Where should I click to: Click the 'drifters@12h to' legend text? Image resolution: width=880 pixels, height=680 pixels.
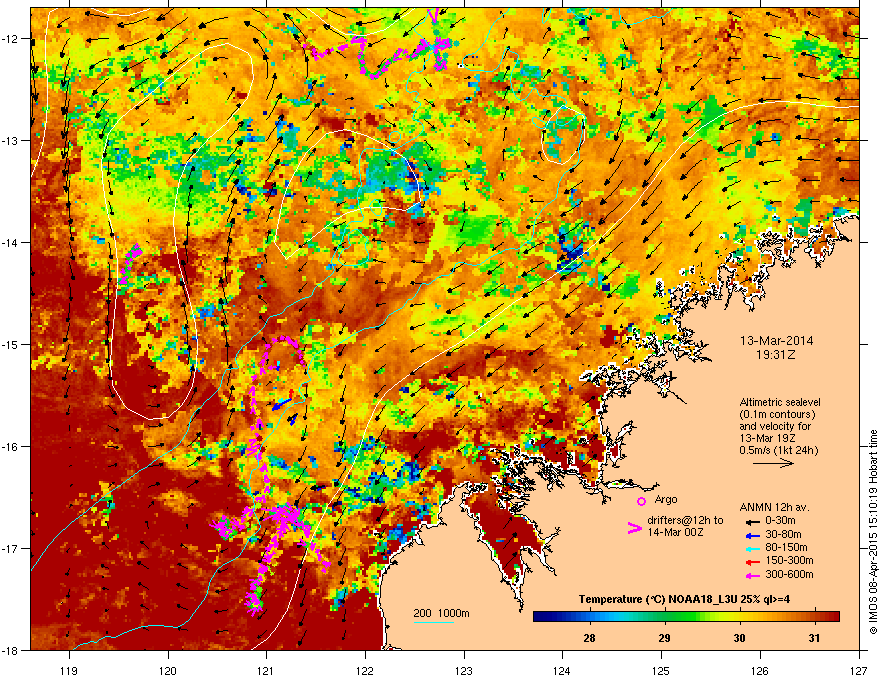point(685,521)
